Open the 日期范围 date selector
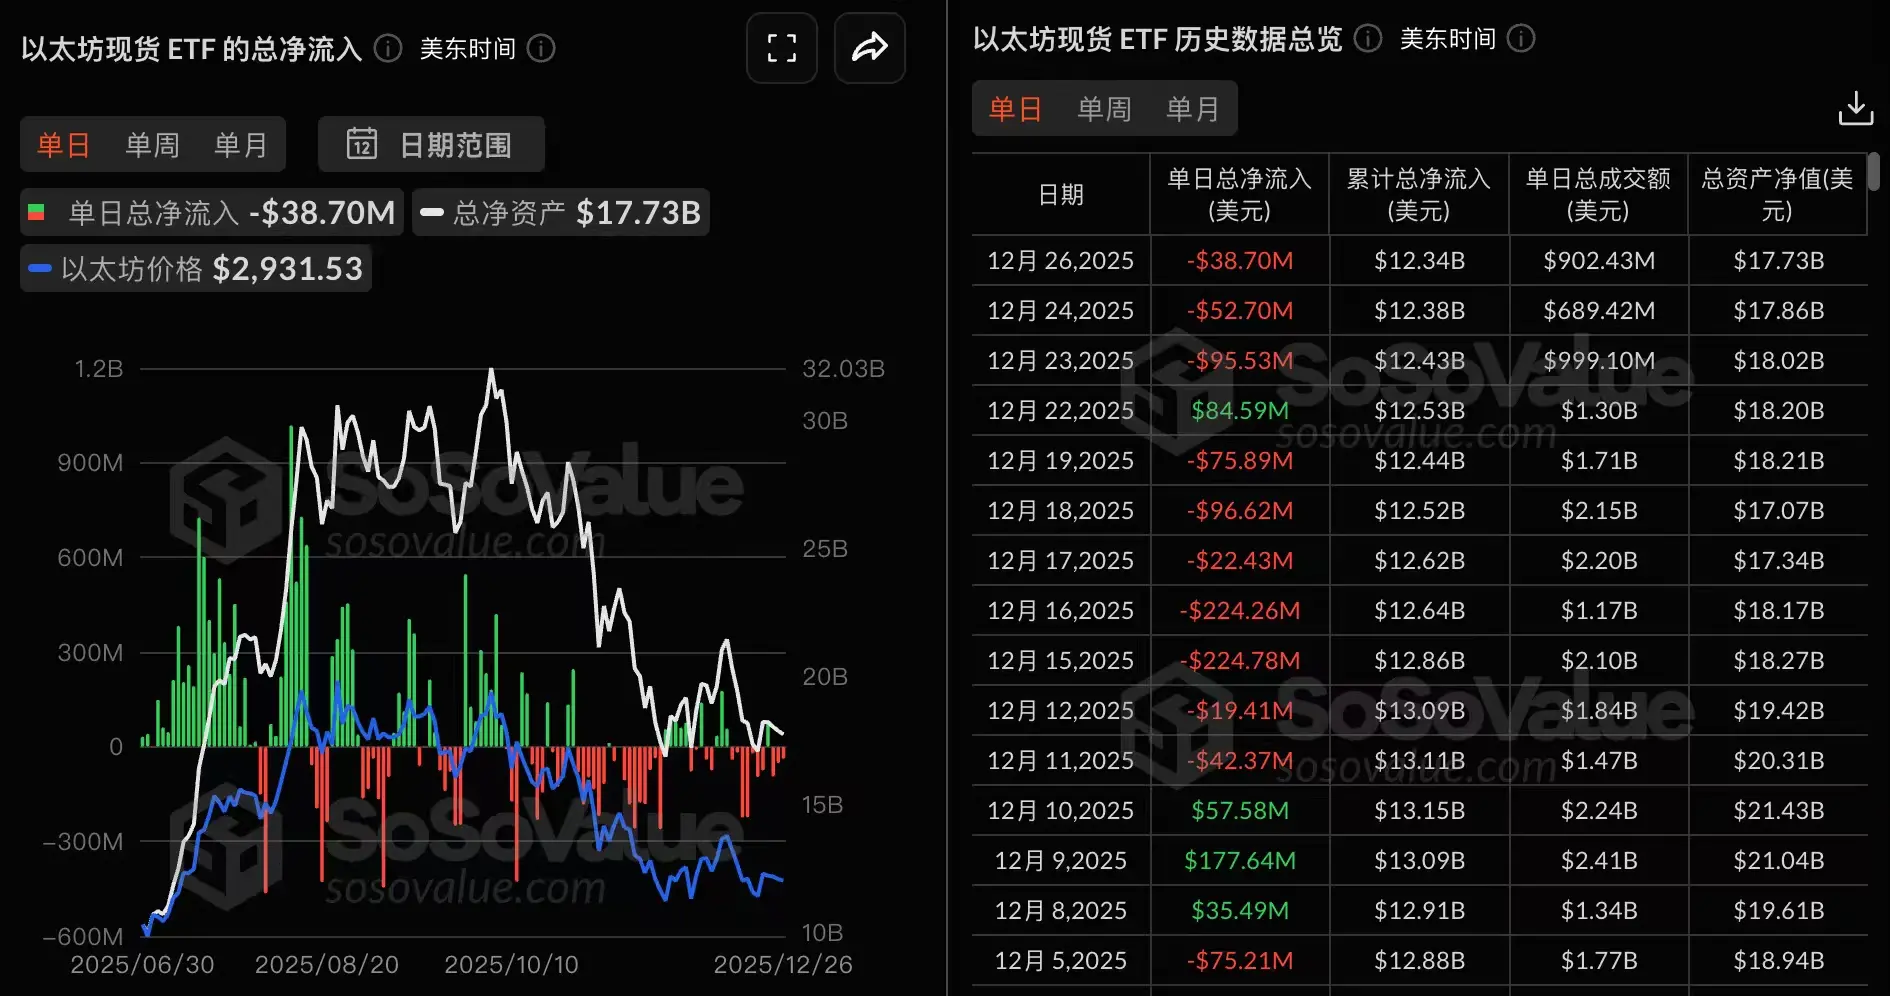Viewport: 1890px width, 996px height. (455, 144)
